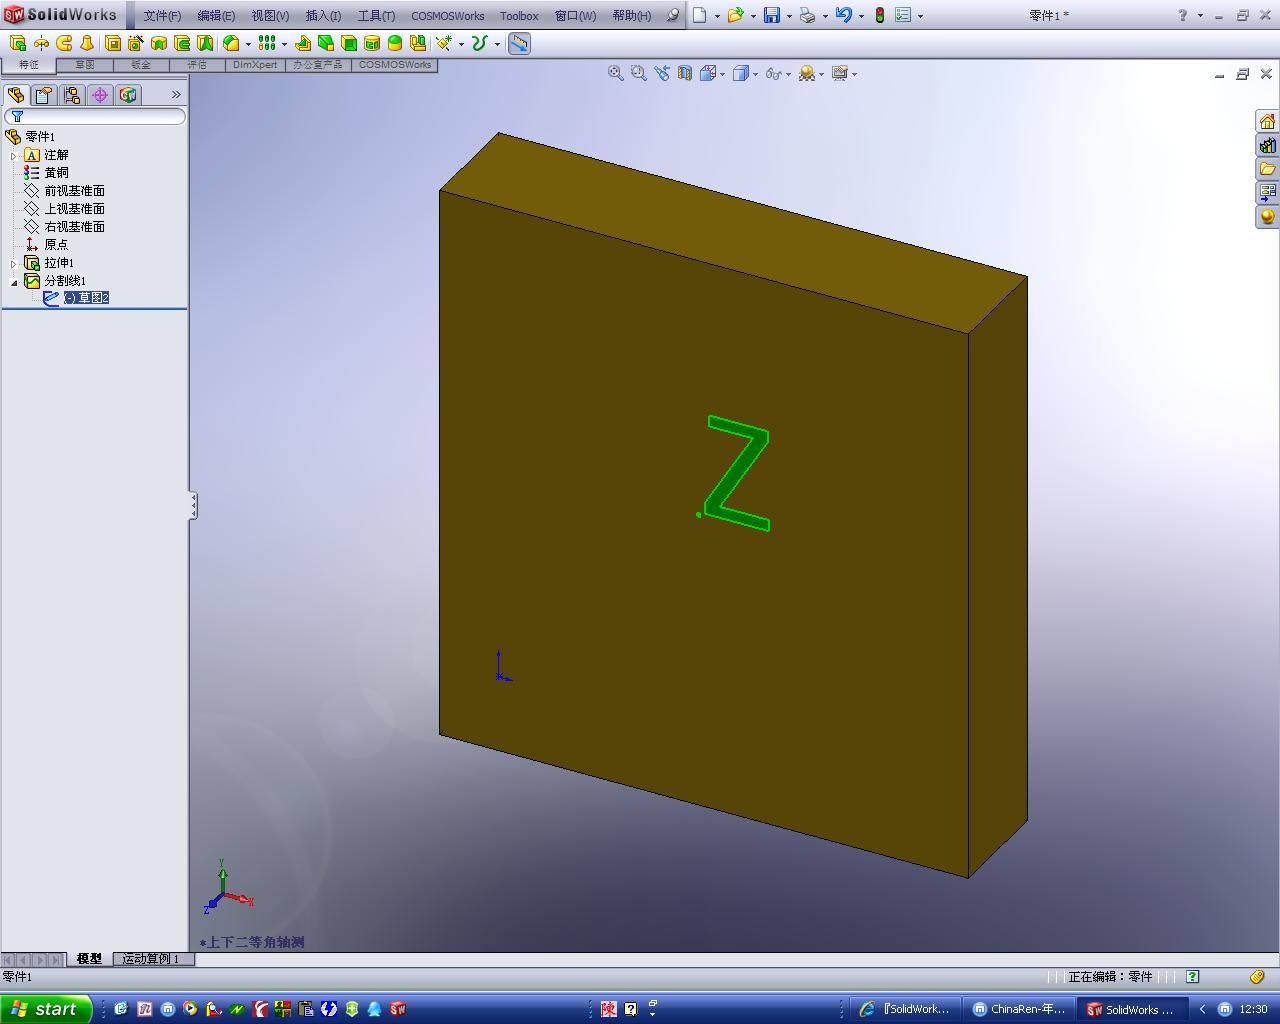The image size is (1280, 1024).
Task: Open the View Orientation dropdown
Action: [x=712, y=73]
